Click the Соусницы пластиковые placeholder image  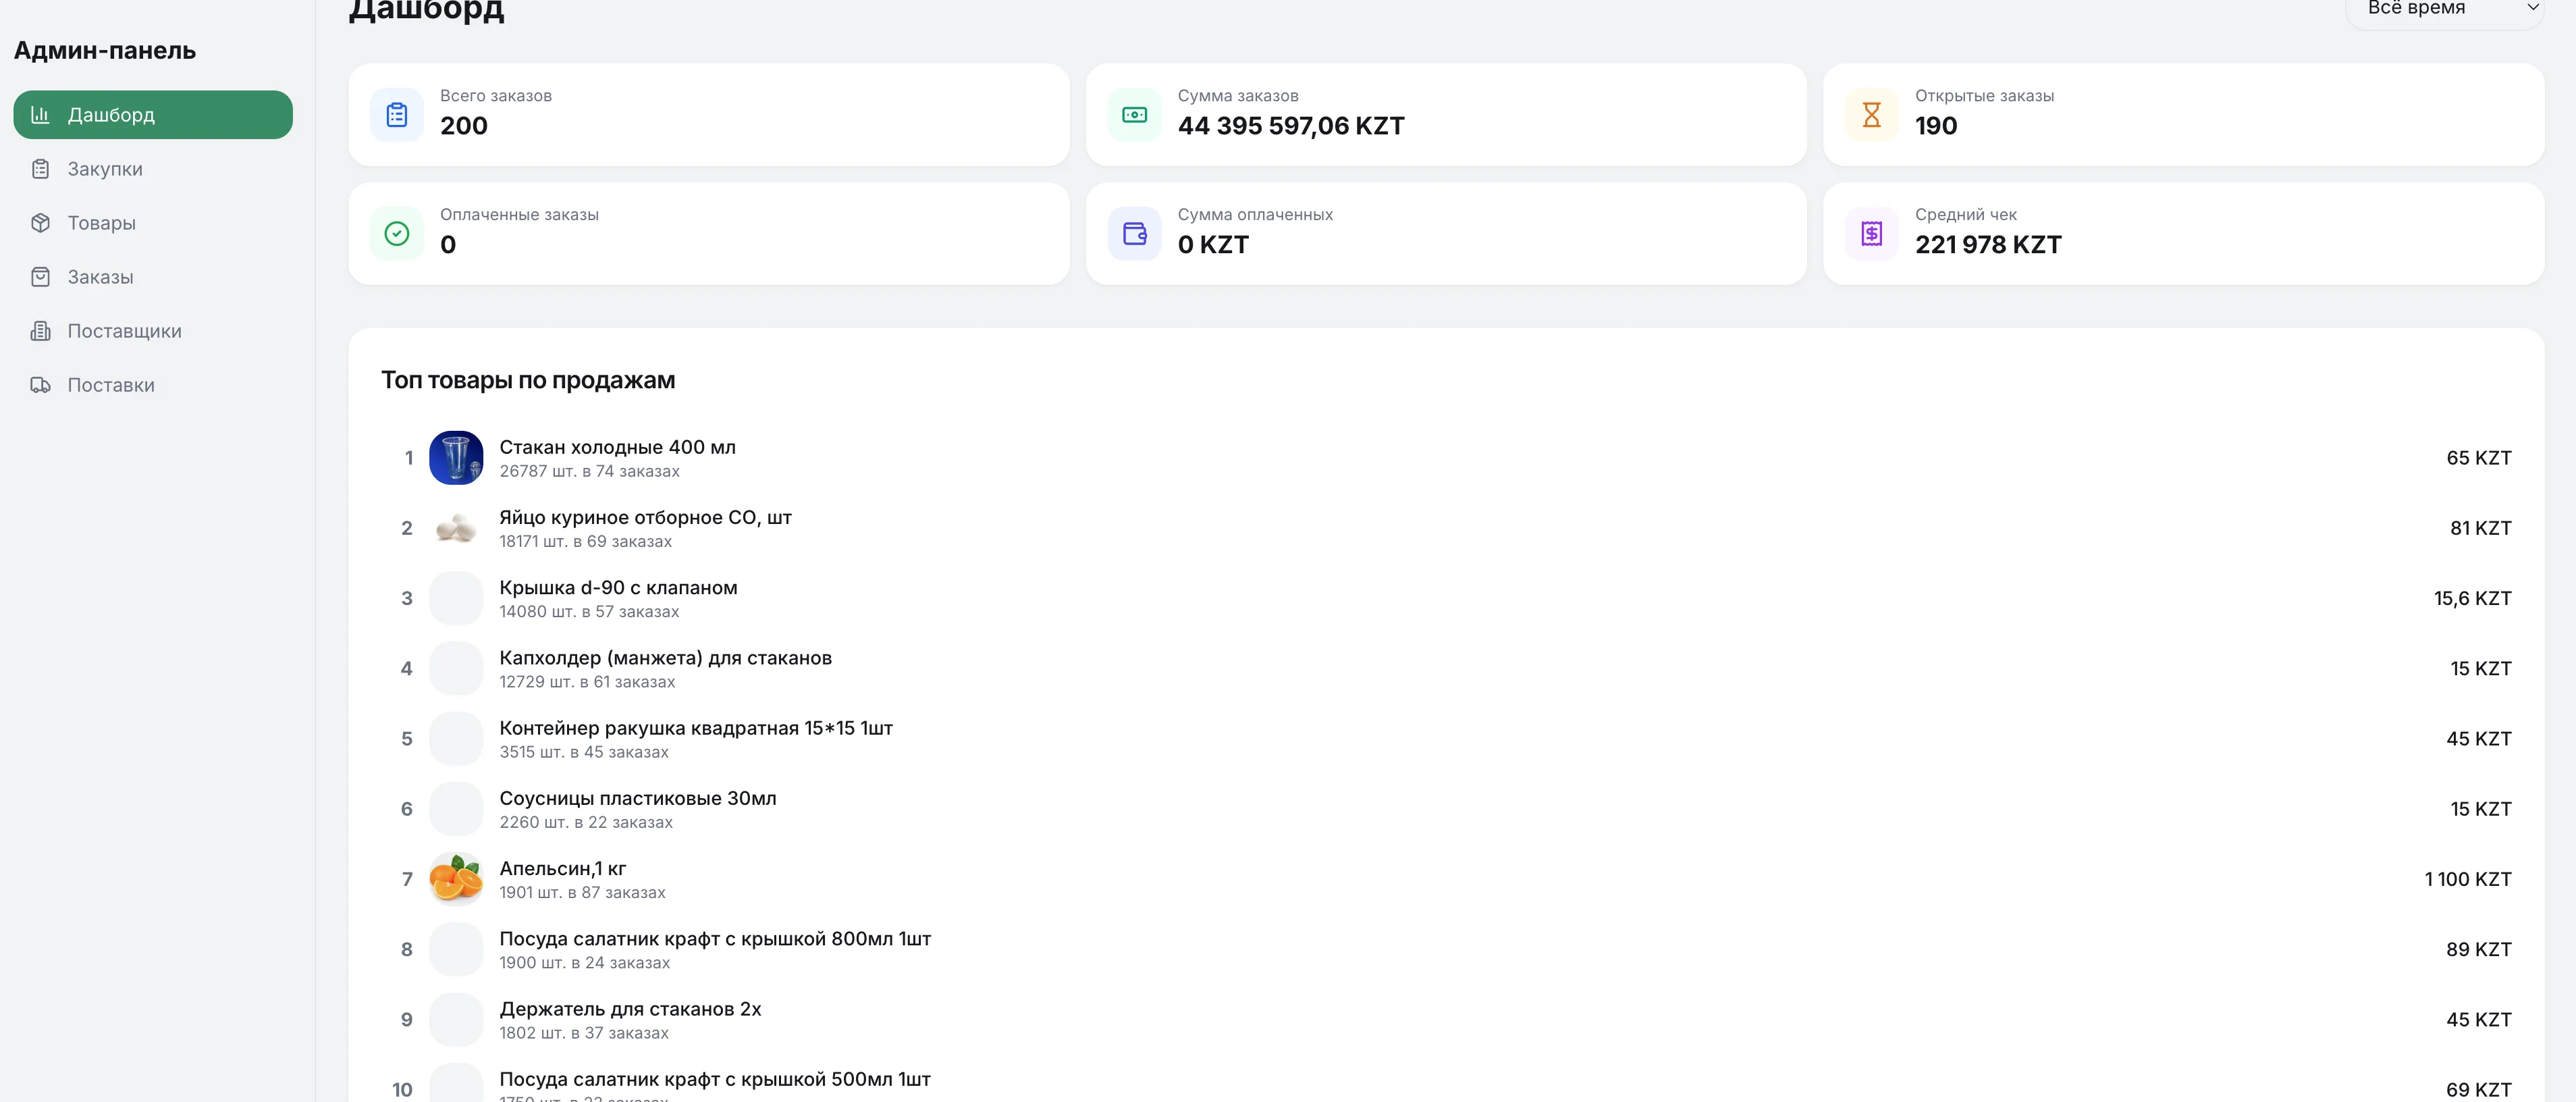coord(456,809)
